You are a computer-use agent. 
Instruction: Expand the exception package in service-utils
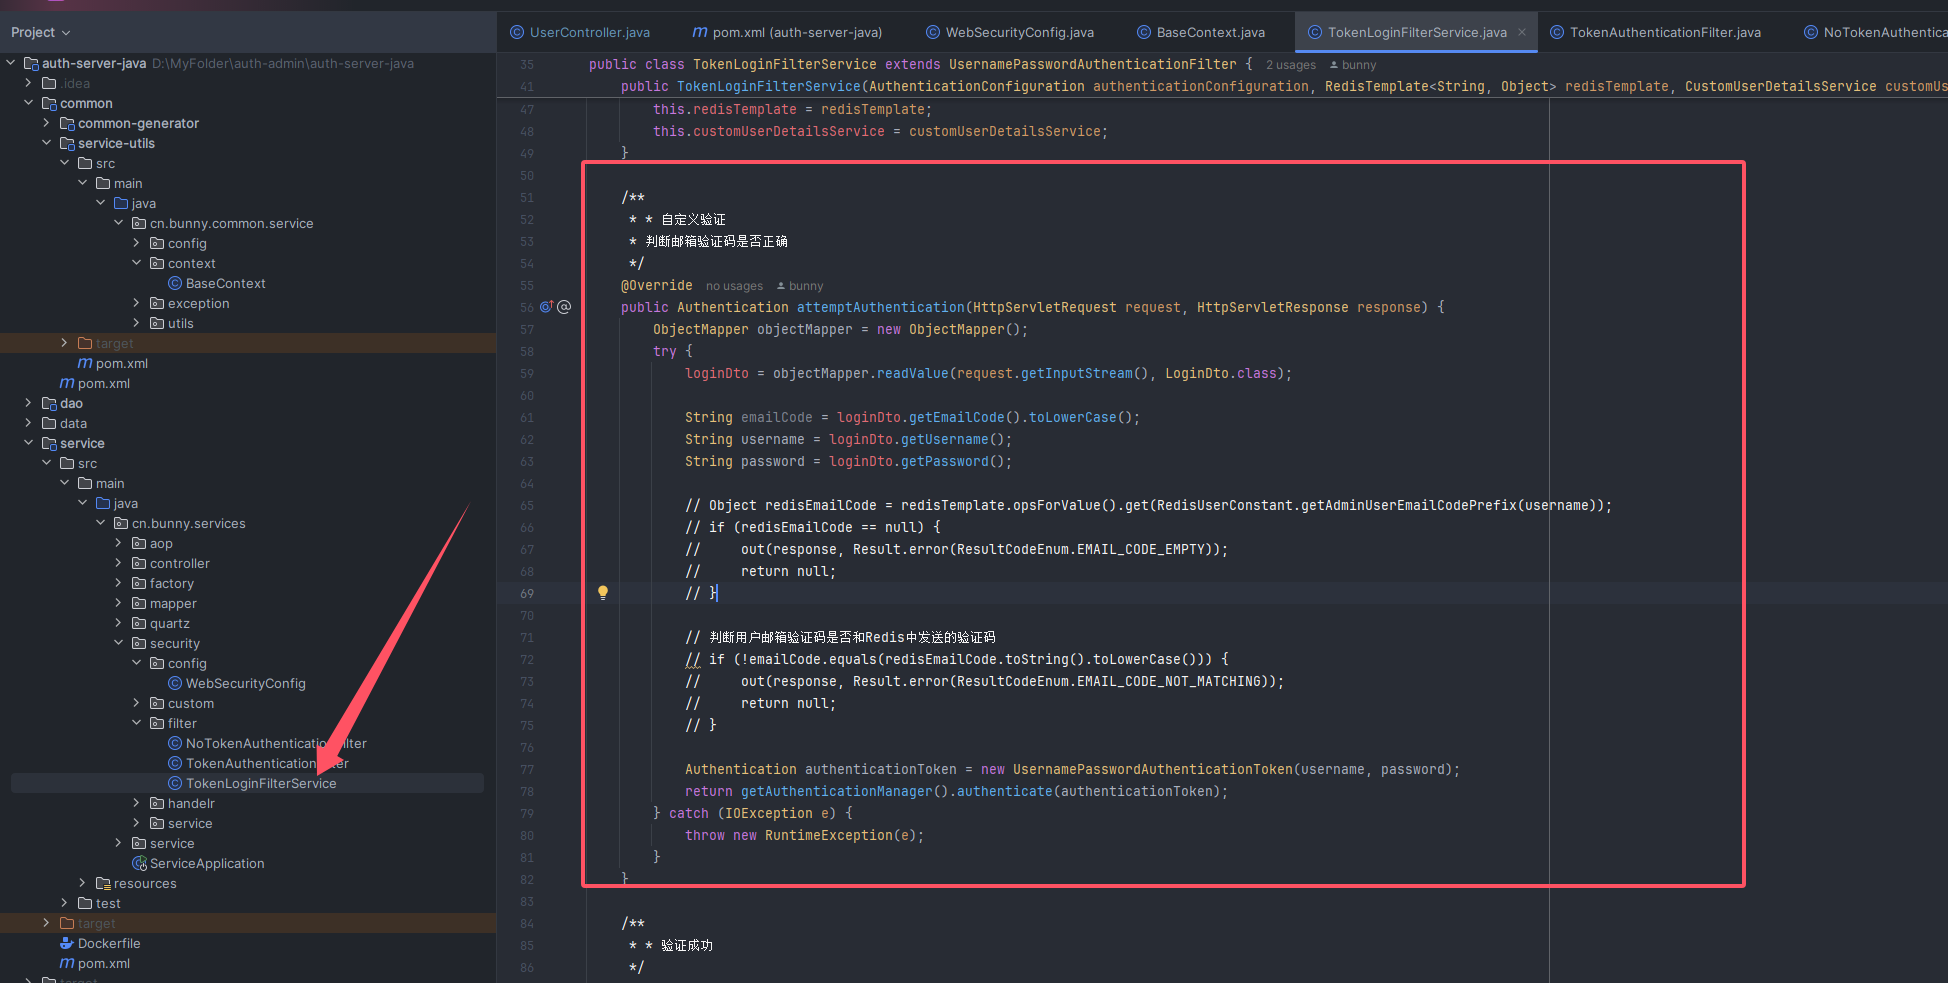pyautogui.click(x=137, y=303)
